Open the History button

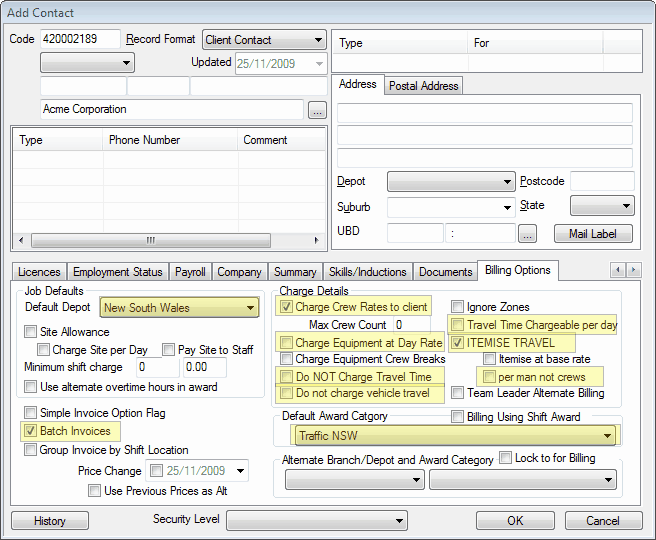pyautogui.click(x=49, y=521)
